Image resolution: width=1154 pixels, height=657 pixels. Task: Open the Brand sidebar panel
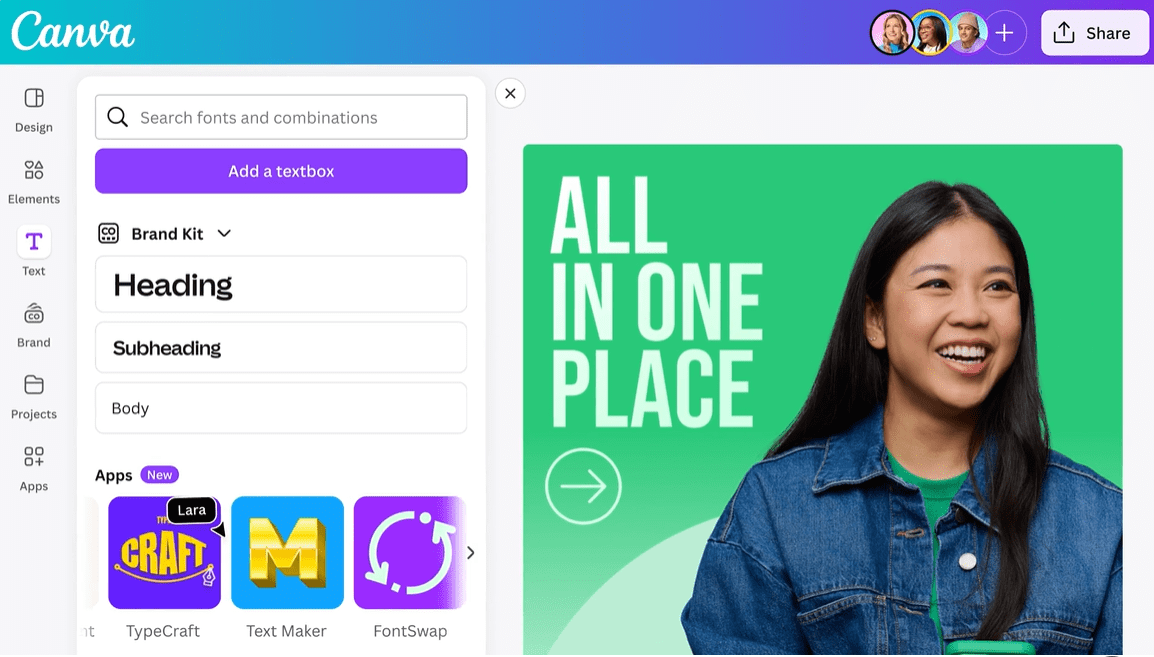tap(34, 326)
